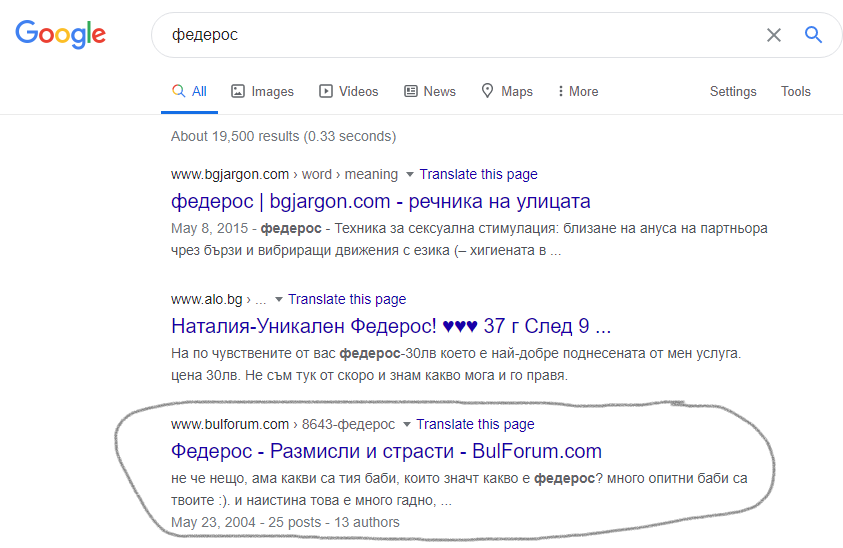The width and height of the screenshot is (843, 548).
Task: Expand the dropdown arrow next to bgjargon.com URL
Action: tap(410, 174)
